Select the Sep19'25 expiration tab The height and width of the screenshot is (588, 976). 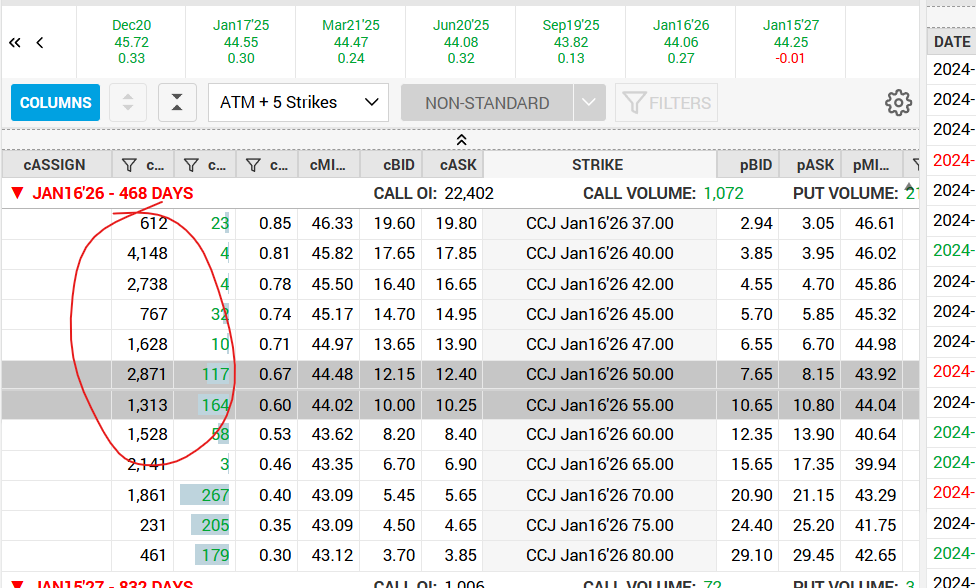(571, 42)
